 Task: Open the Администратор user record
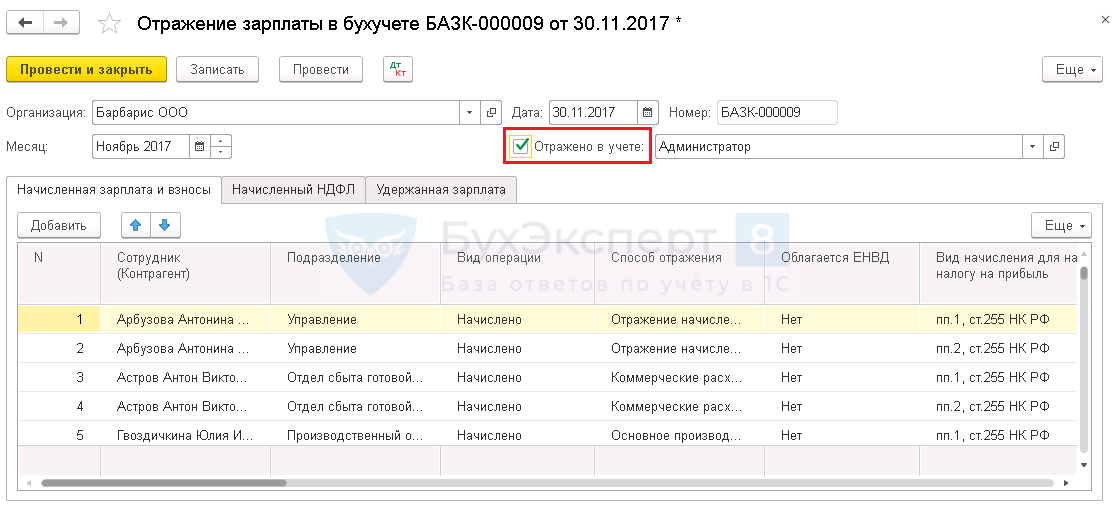(x=1054, y=146)
